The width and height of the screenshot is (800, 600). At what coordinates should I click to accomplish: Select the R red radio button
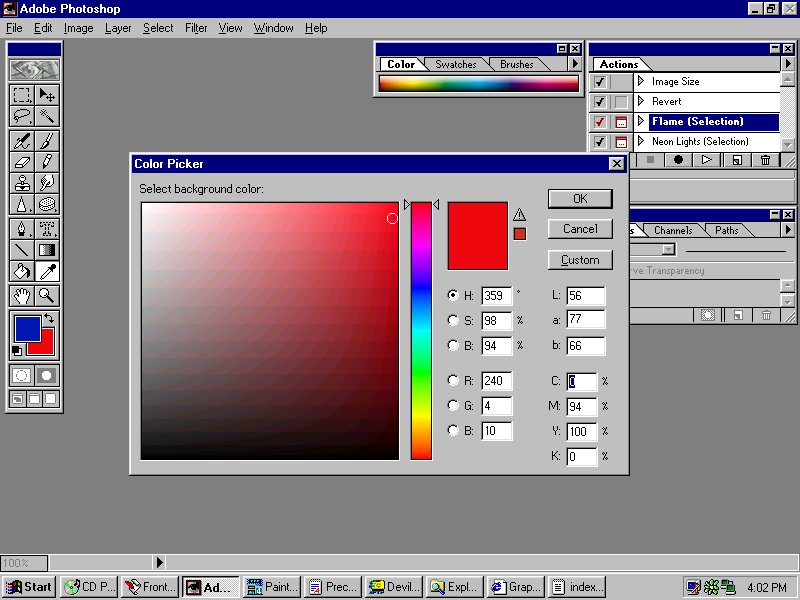453,380
